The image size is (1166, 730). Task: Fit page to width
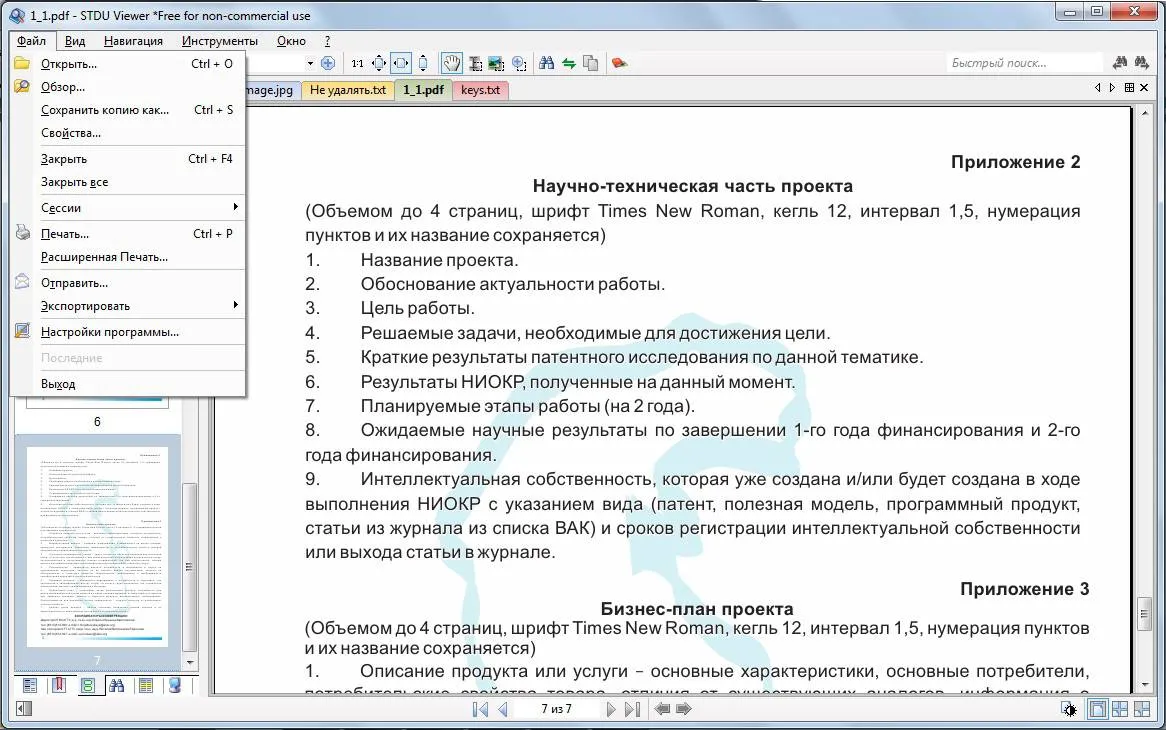tap(401, 63)
